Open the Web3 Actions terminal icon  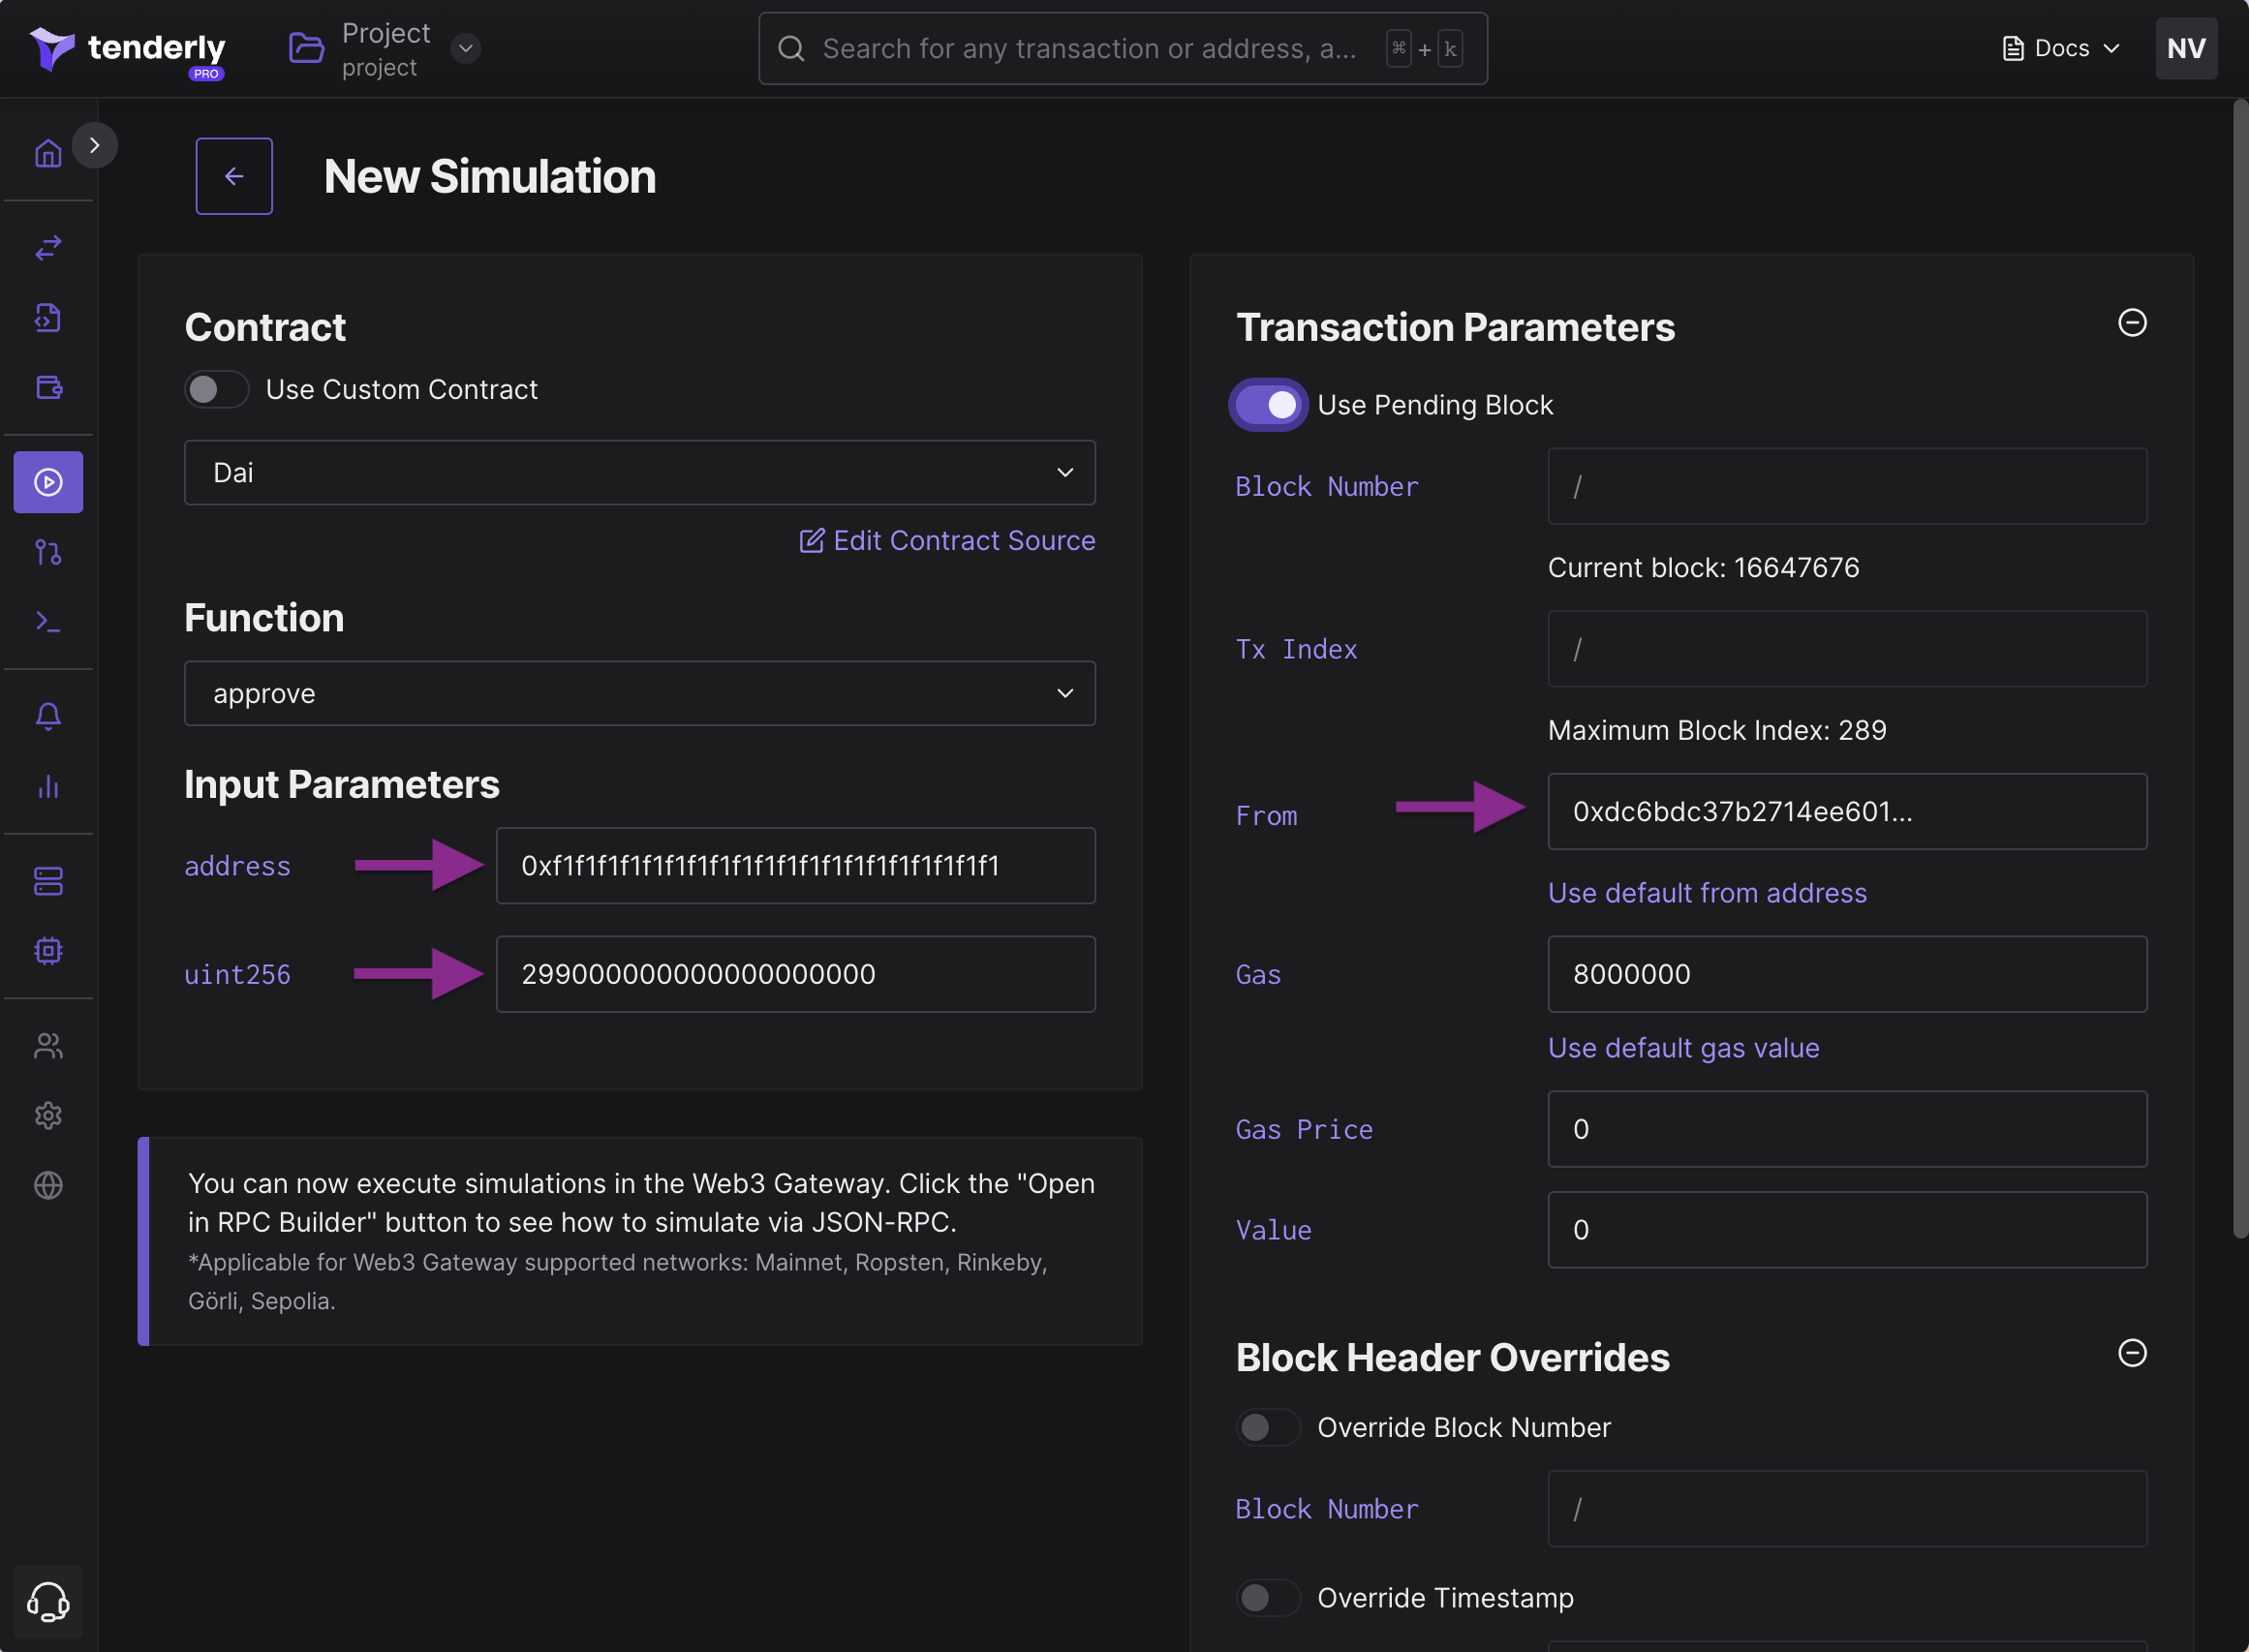point(49,620)
